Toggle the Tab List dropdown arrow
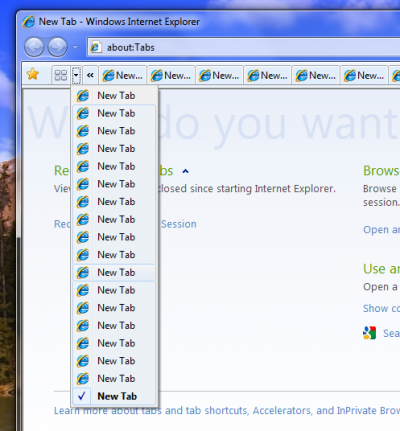Image resolution: width=400 pixels, height=431 pixels. (x=76, y=75)
